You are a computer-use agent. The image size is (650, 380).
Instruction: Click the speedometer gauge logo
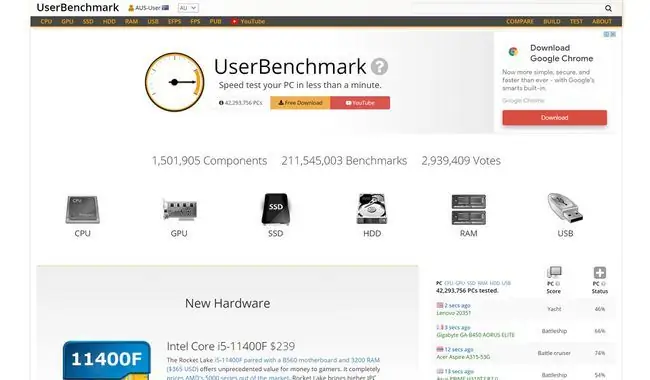point(175,82)
